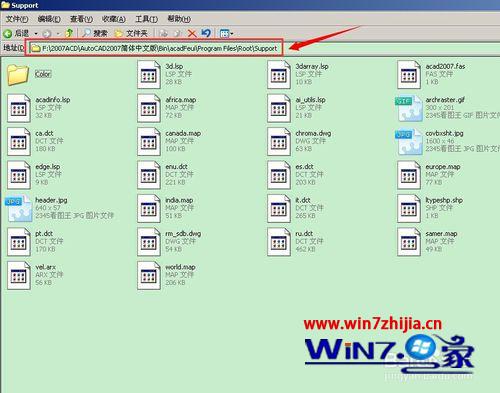Select the africa.map file icon

pos(149,108)
